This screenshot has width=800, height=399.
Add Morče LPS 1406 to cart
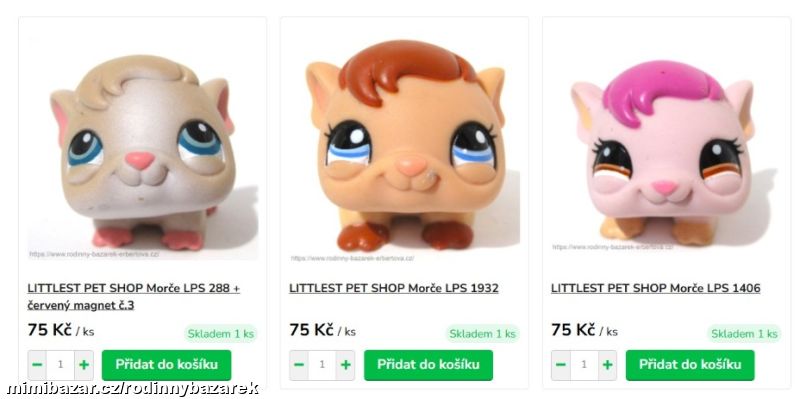[690, 365]
